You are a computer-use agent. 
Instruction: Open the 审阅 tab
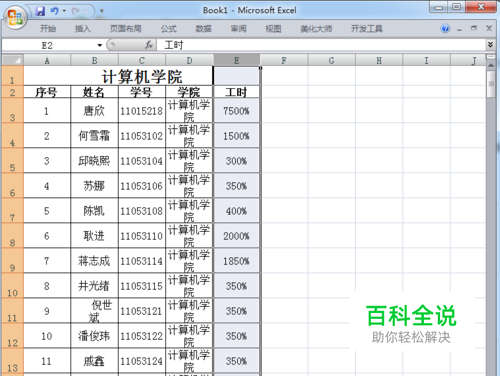pos(238,29)
